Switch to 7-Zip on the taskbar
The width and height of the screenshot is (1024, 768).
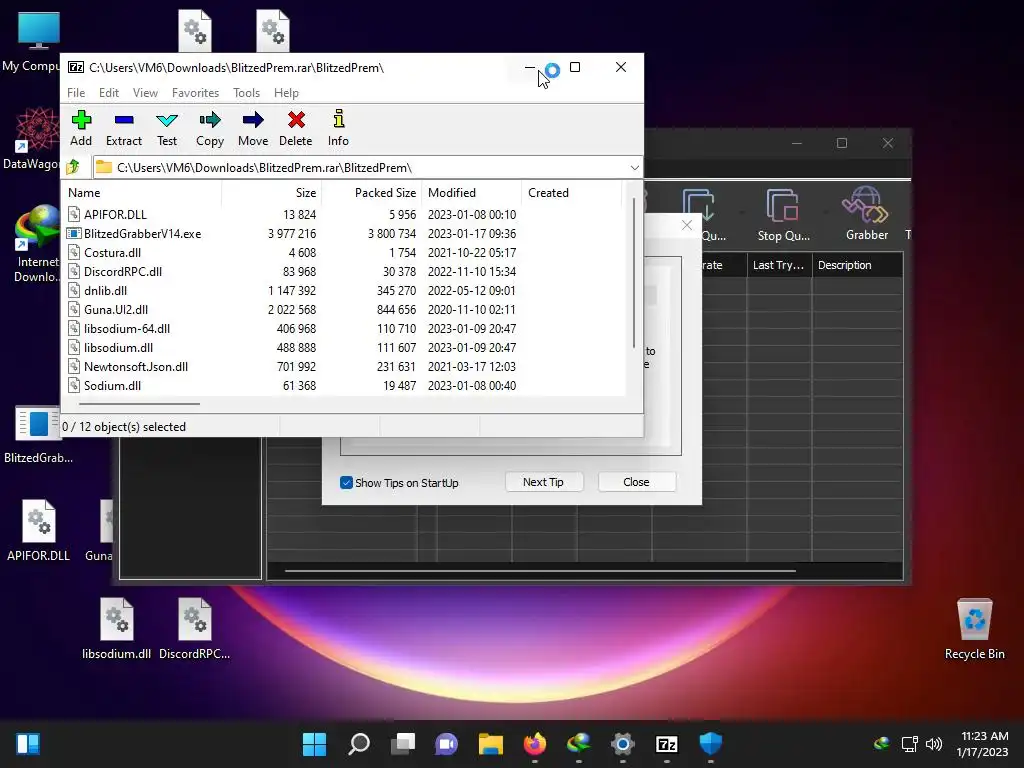point(667,744)
